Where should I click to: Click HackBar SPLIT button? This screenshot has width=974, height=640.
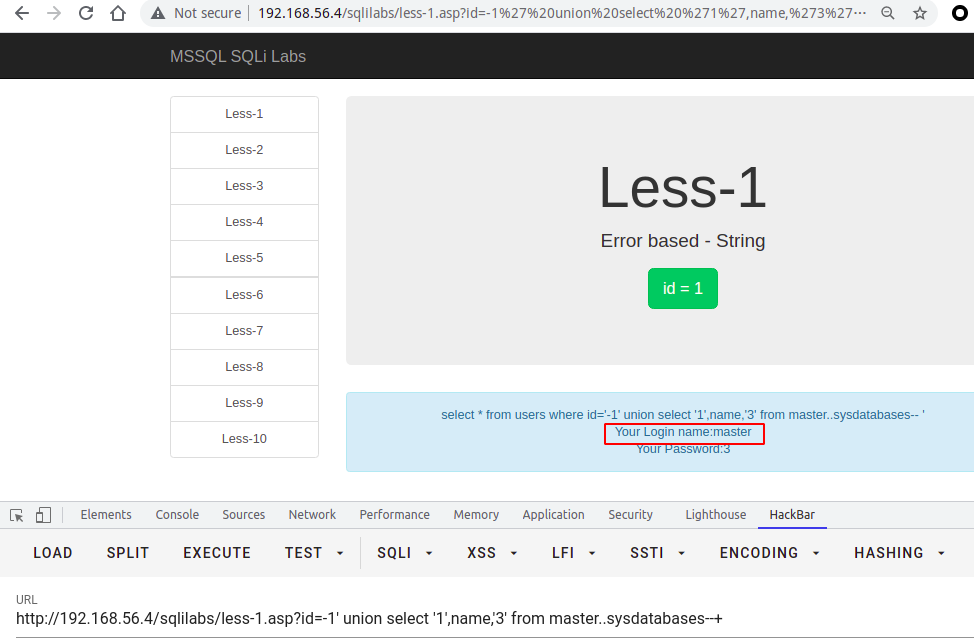tap(128, 553)
